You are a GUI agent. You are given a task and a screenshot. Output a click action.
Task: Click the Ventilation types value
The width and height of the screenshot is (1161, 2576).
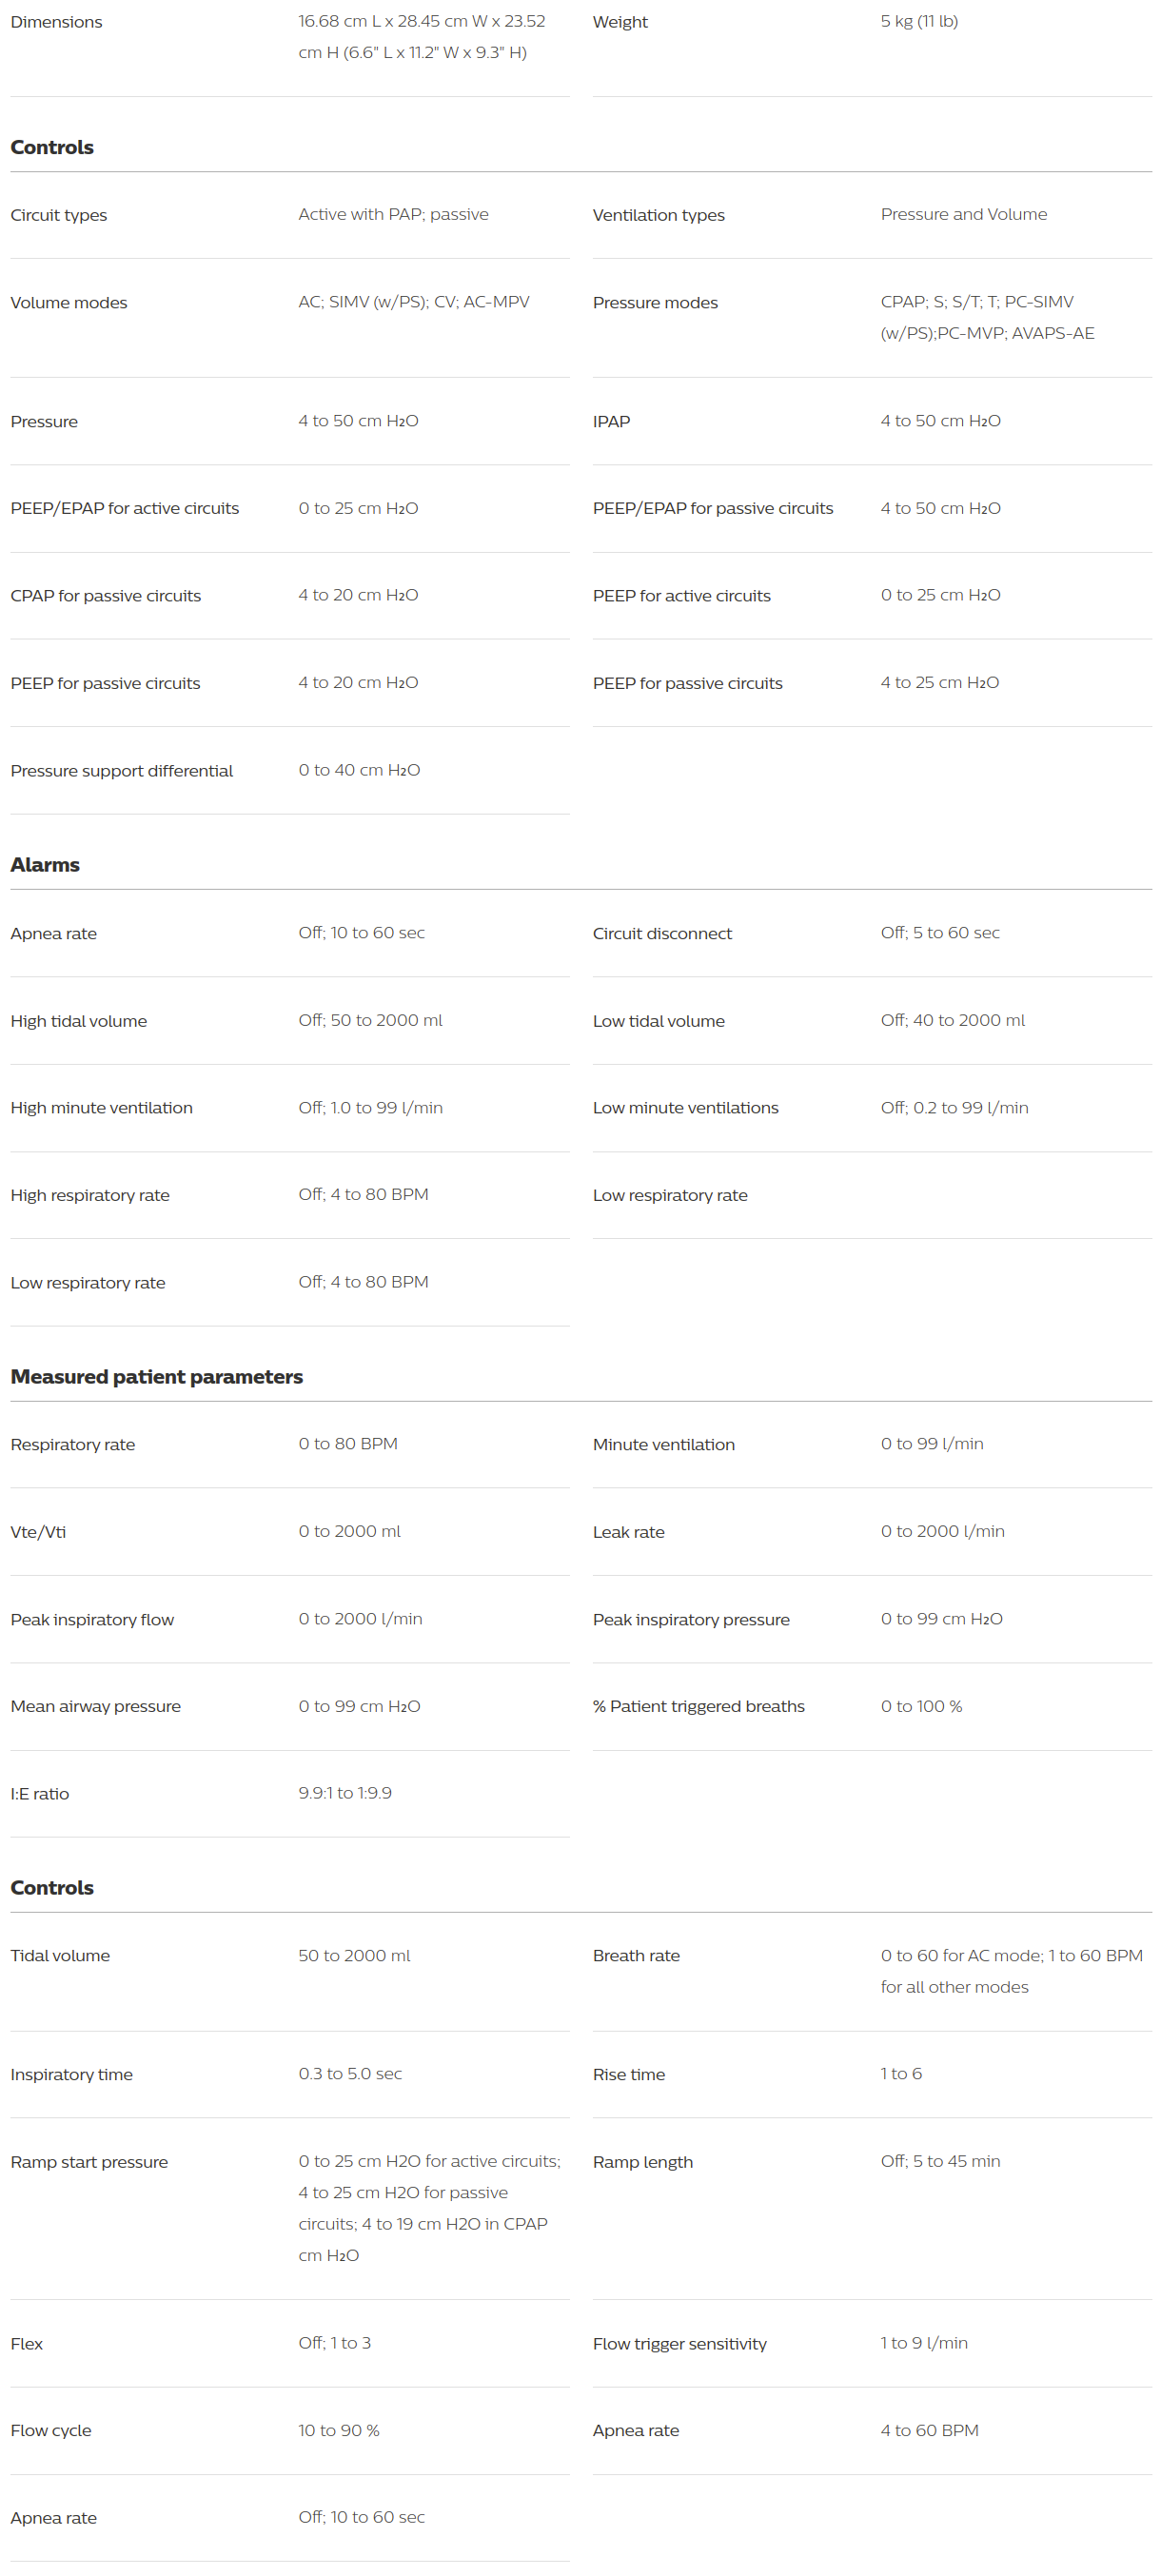pyautogui.click(x=964, y=214)
